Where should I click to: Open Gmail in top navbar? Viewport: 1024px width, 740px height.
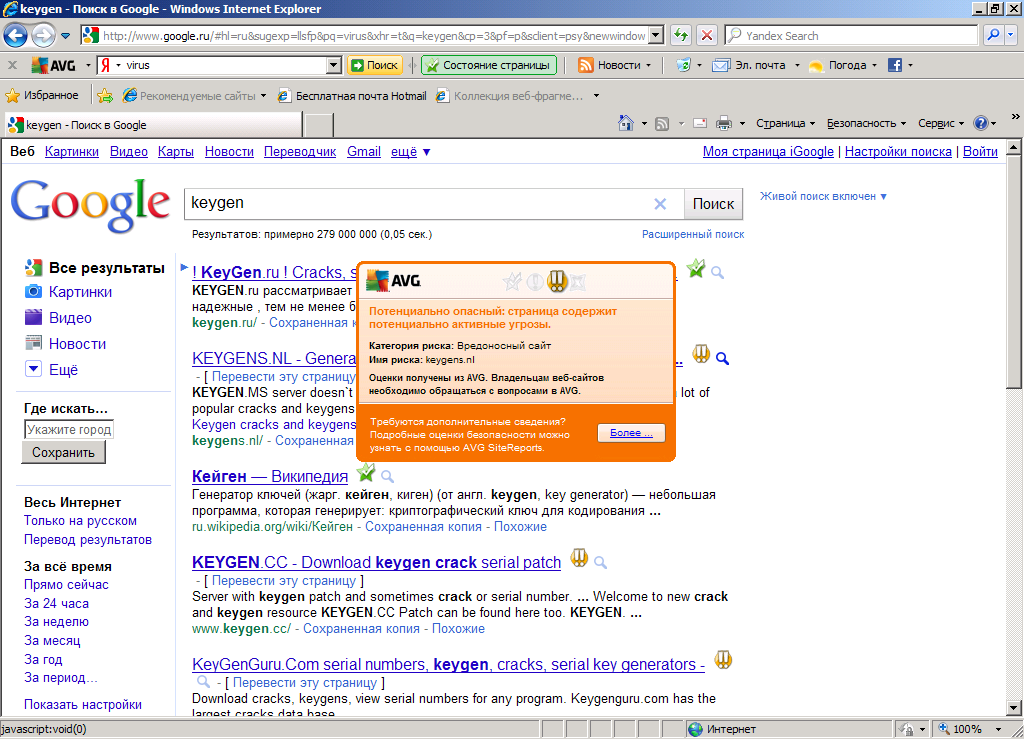coord(364,152)
